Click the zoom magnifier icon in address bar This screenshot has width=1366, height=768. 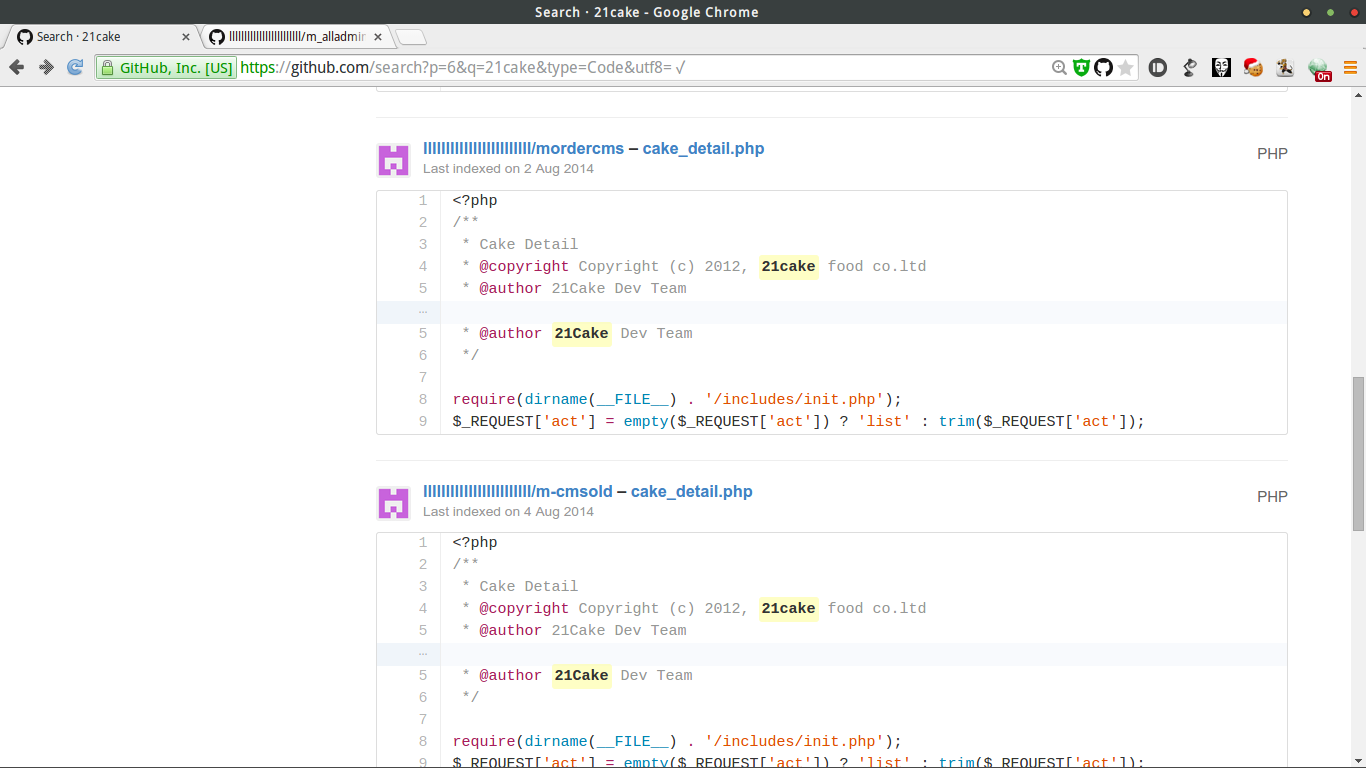[x=1059, y=68]
